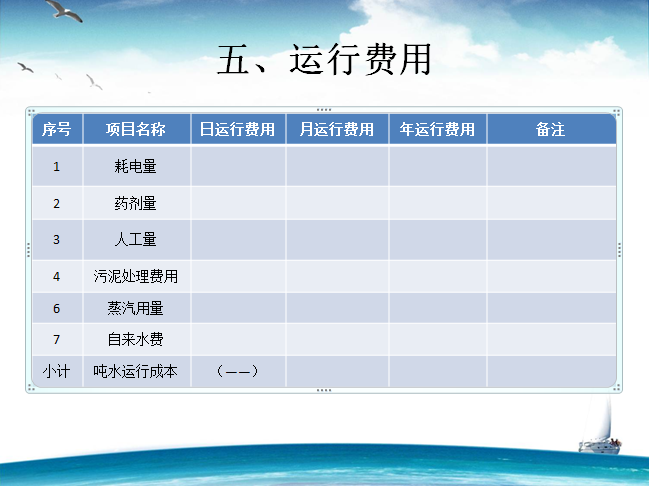Click the table's bottom-left corner handle
This screenshot has height=486, width=649.
30,388
